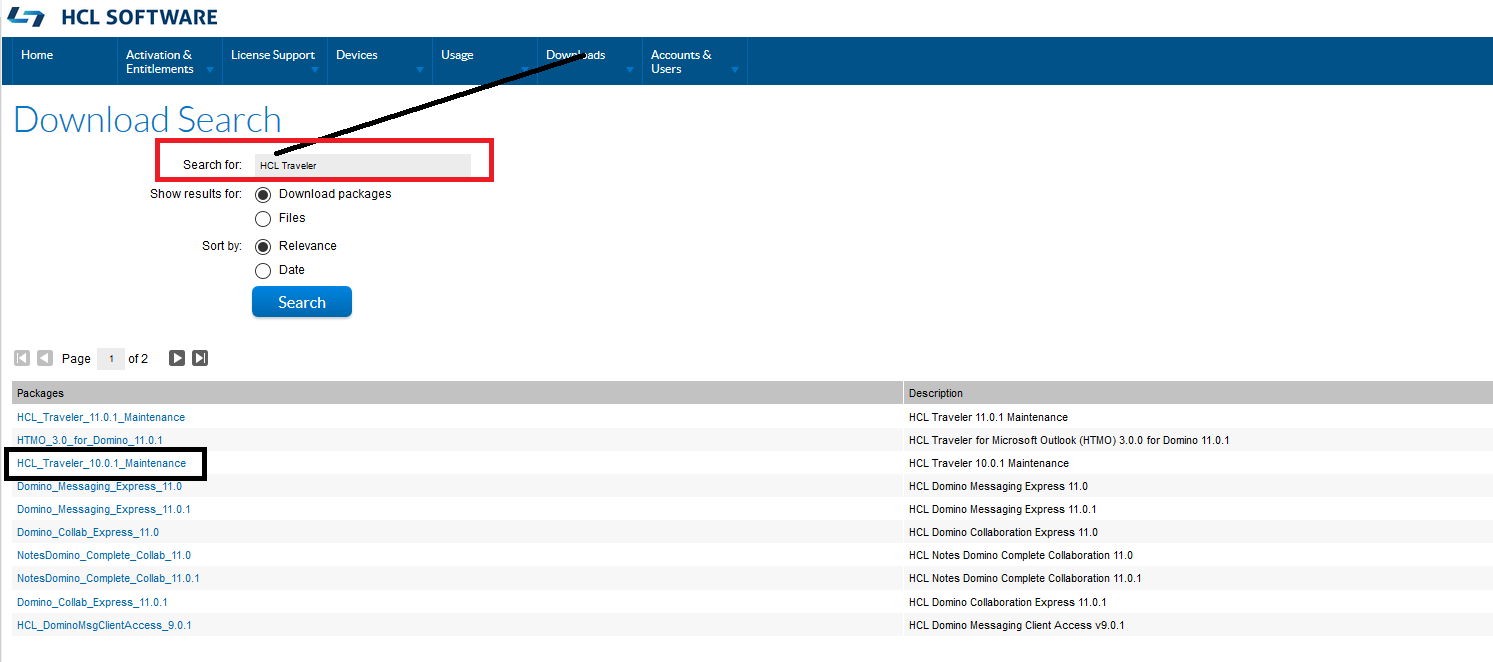Screen dimensions: 1493x662
Task: Go to previous page arrow icon
Action: (45, 358)
